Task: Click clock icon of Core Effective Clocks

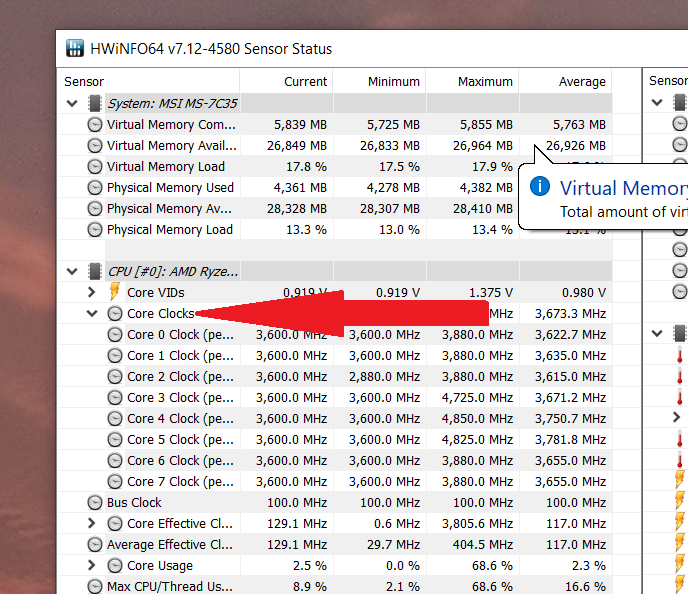Action: [115, 523]
